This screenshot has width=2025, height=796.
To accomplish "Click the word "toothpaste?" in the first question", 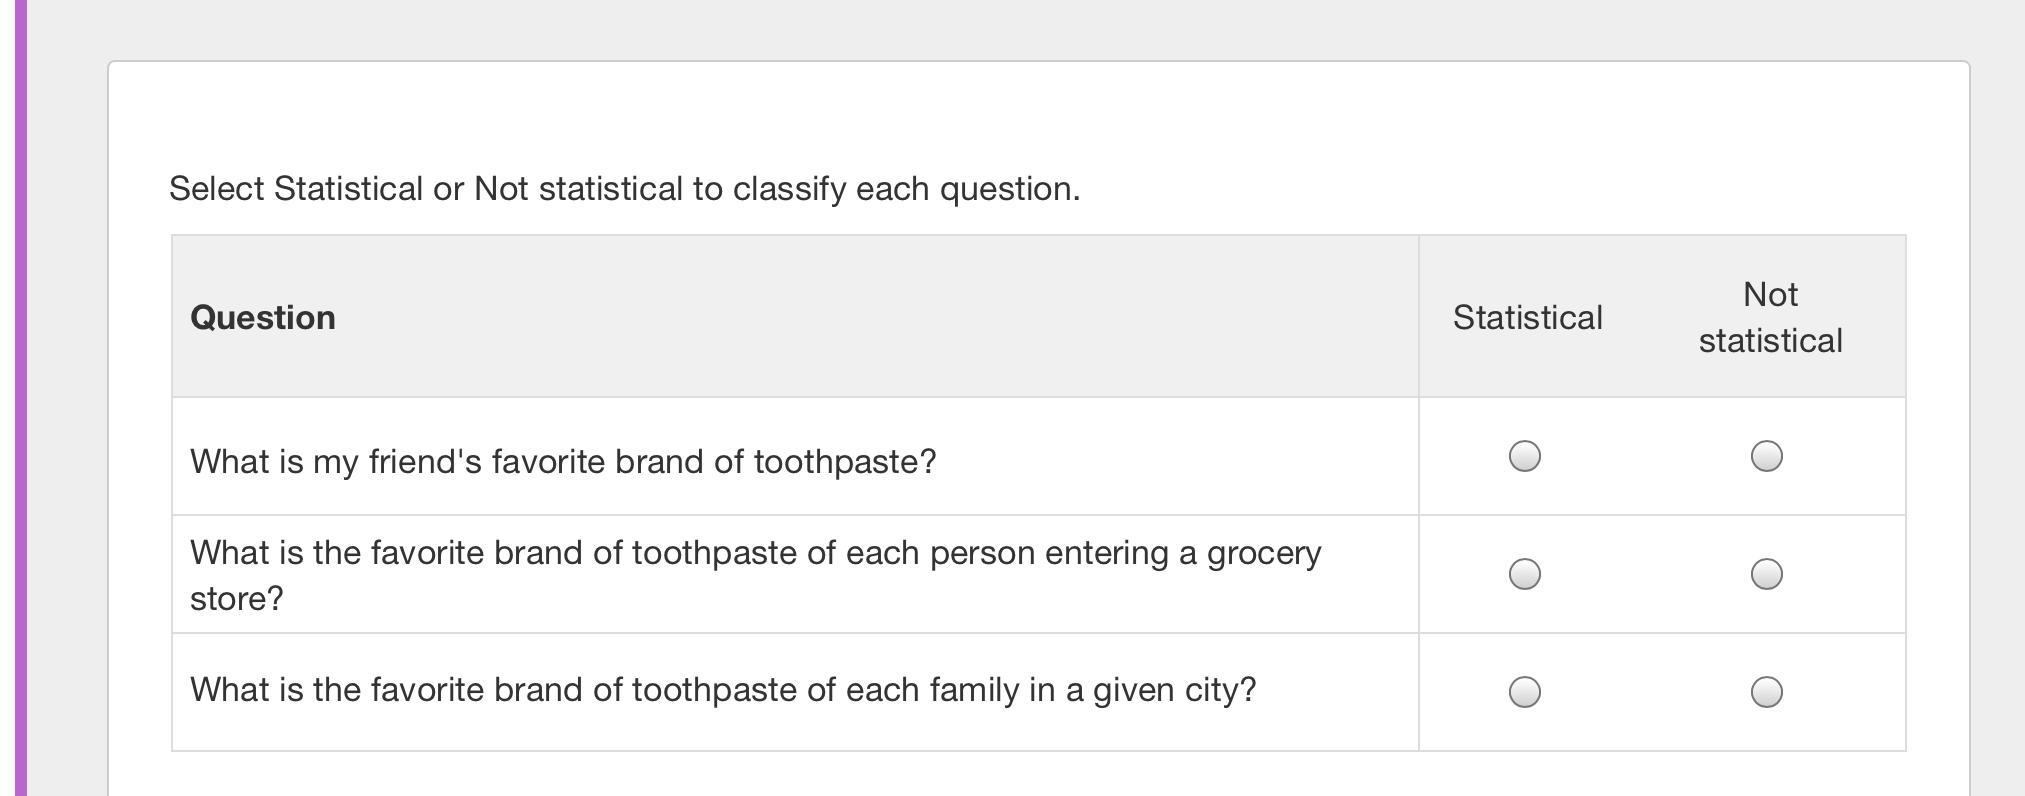I will pos(845,462).
